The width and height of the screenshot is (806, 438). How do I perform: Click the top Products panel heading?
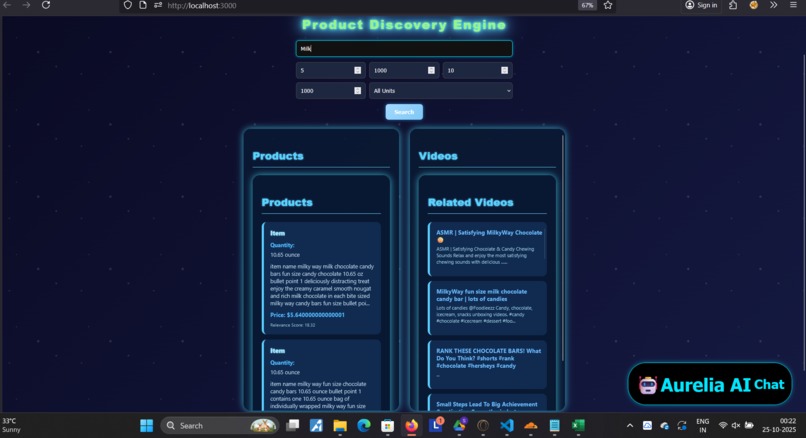tap(278, 156)
